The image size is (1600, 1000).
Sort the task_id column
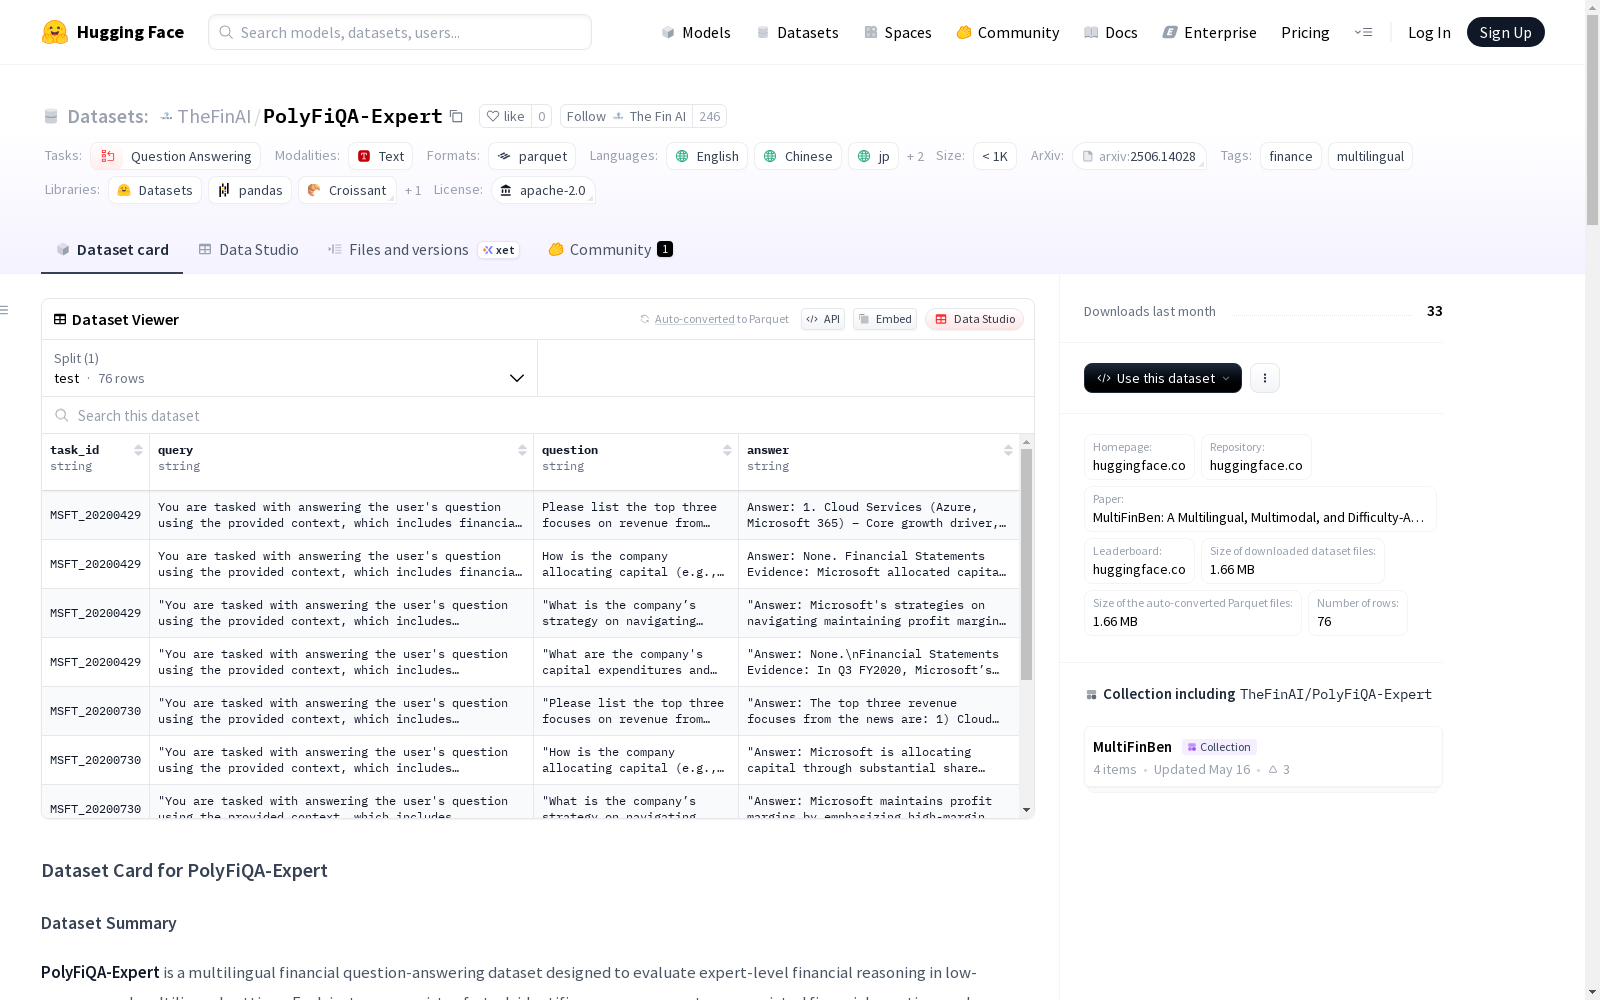click(x=138, y=450)
